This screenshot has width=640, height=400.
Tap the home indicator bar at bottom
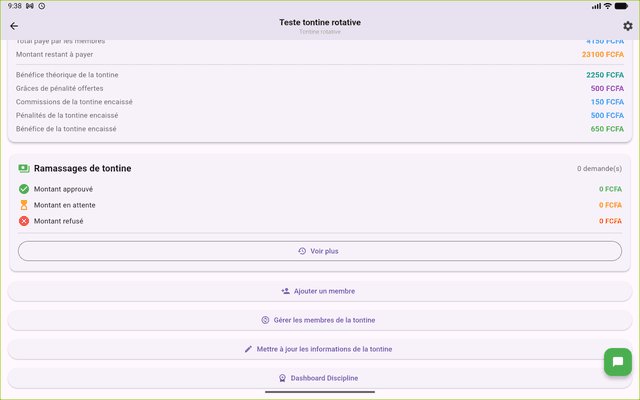320,392
